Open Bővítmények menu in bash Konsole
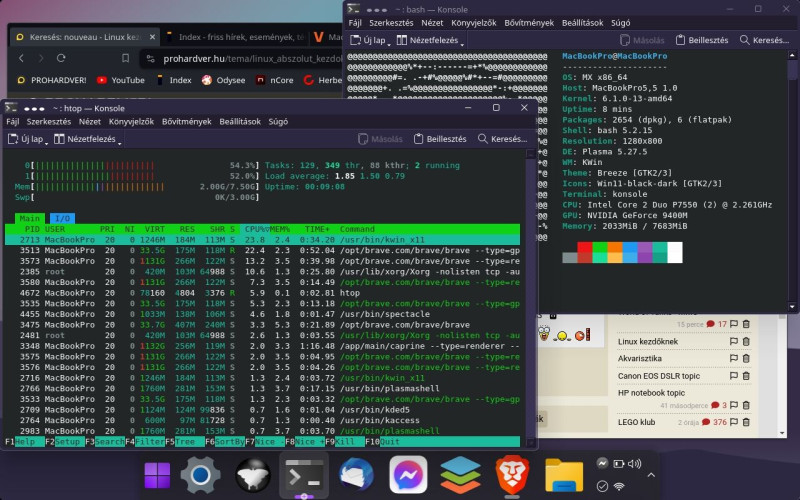The height and width of the screenshot is (500, 800). pyautogui.click(x=529, y=22)
